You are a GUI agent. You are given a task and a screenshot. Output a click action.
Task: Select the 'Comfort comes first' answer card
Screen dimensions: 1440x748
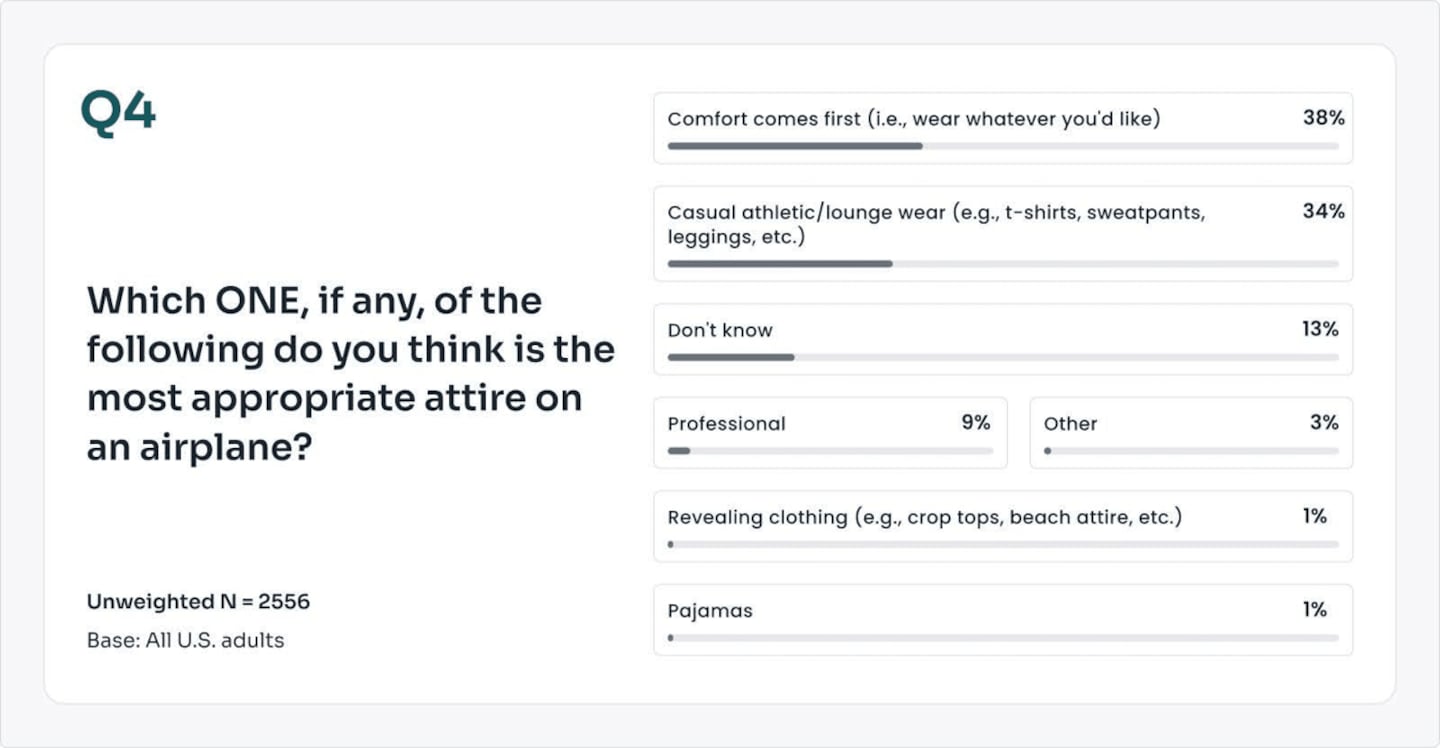[x=1003, y=128]
